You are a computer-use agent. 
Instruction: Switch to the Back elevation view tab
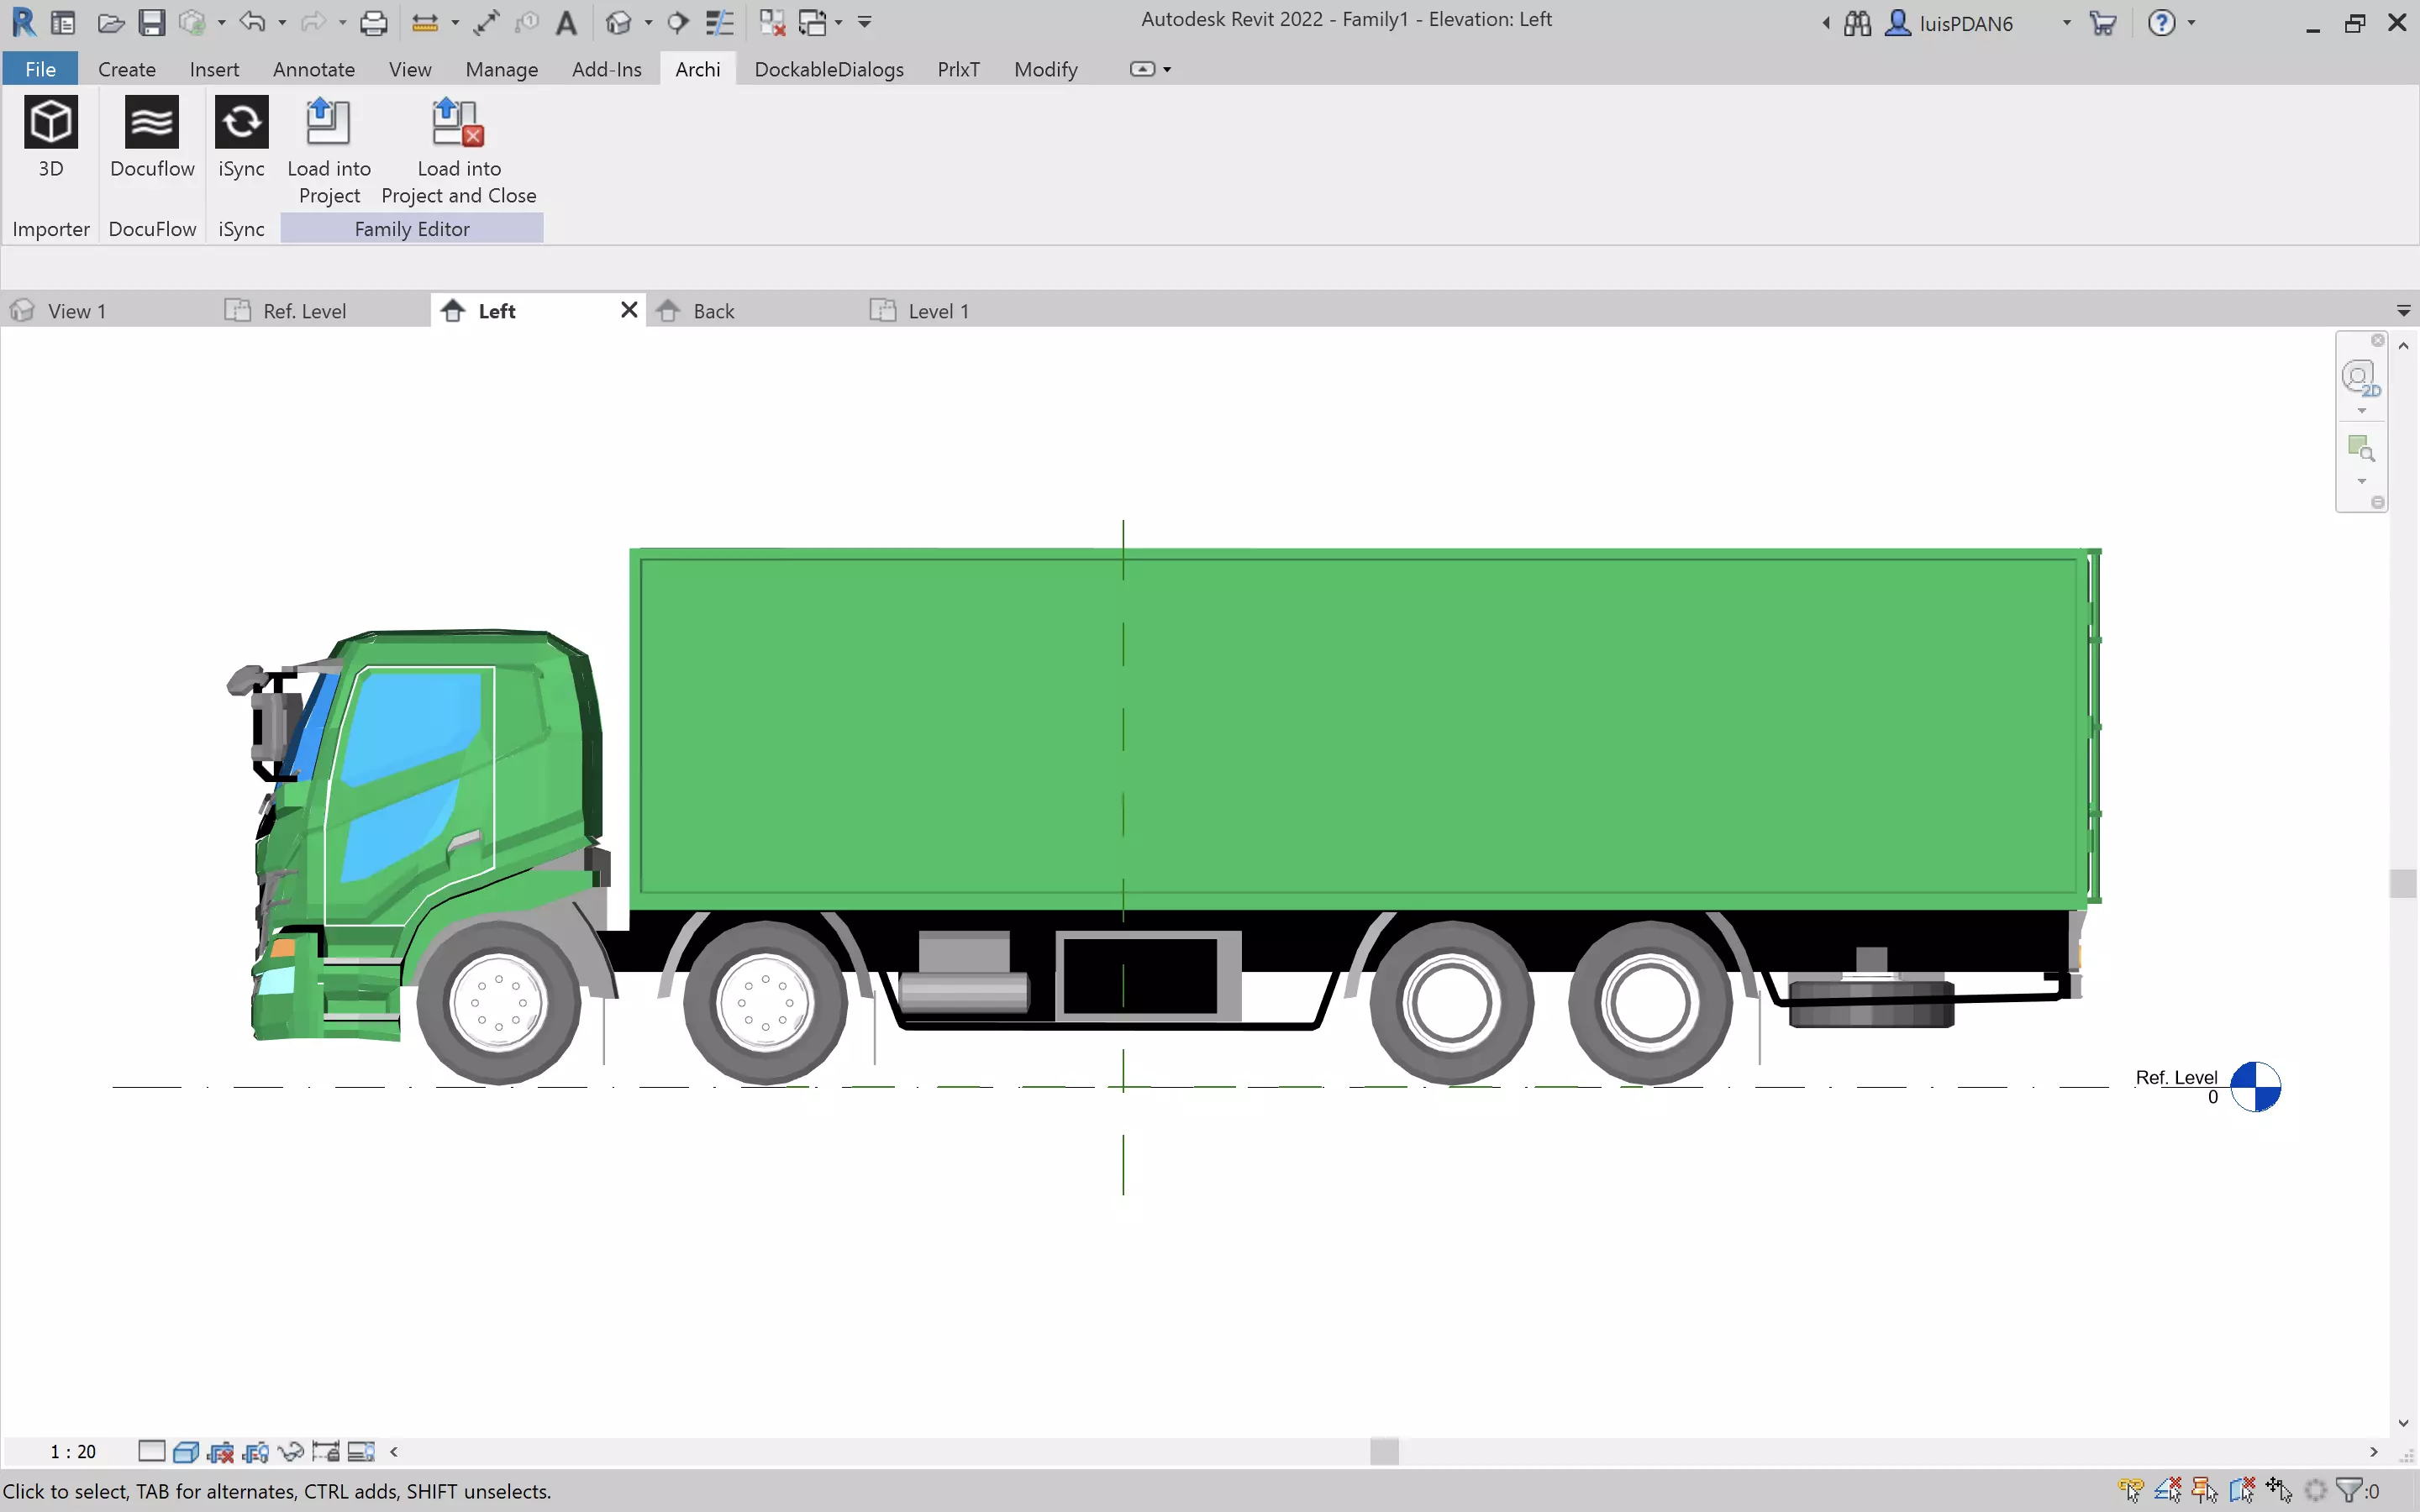pos(712,310)
